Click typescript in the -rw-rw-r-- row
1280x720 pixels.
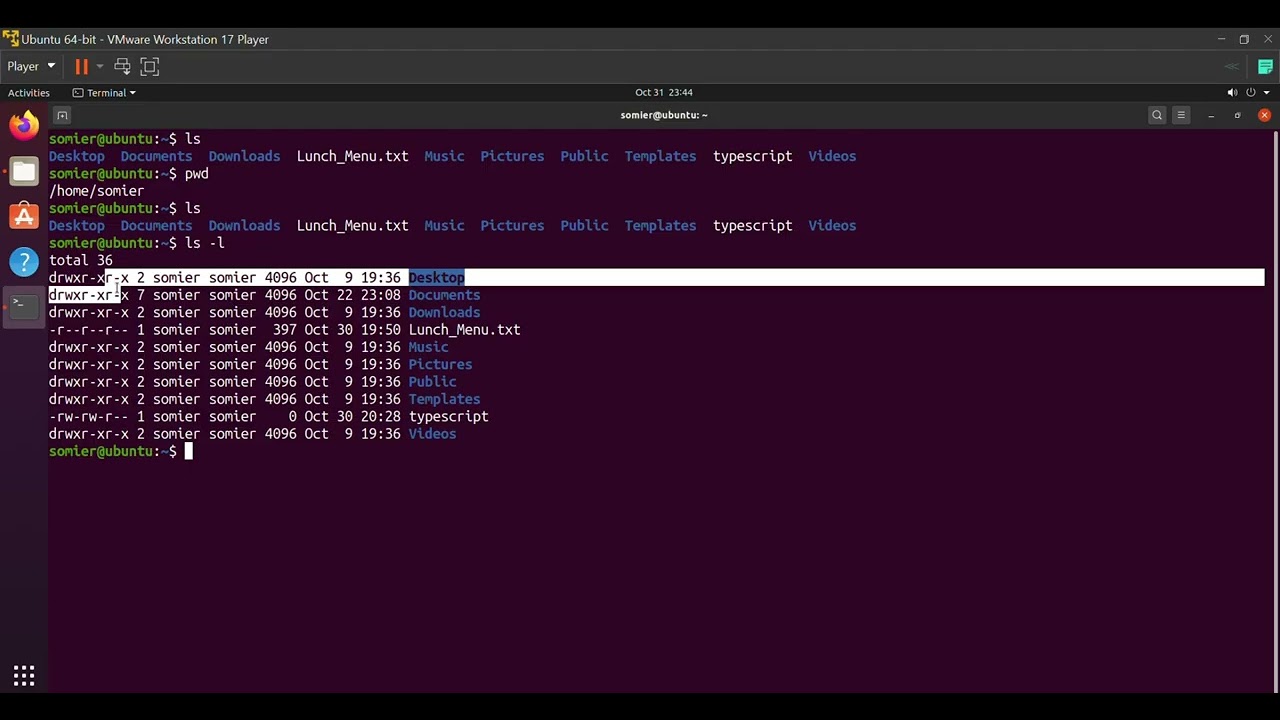point(448,416)
